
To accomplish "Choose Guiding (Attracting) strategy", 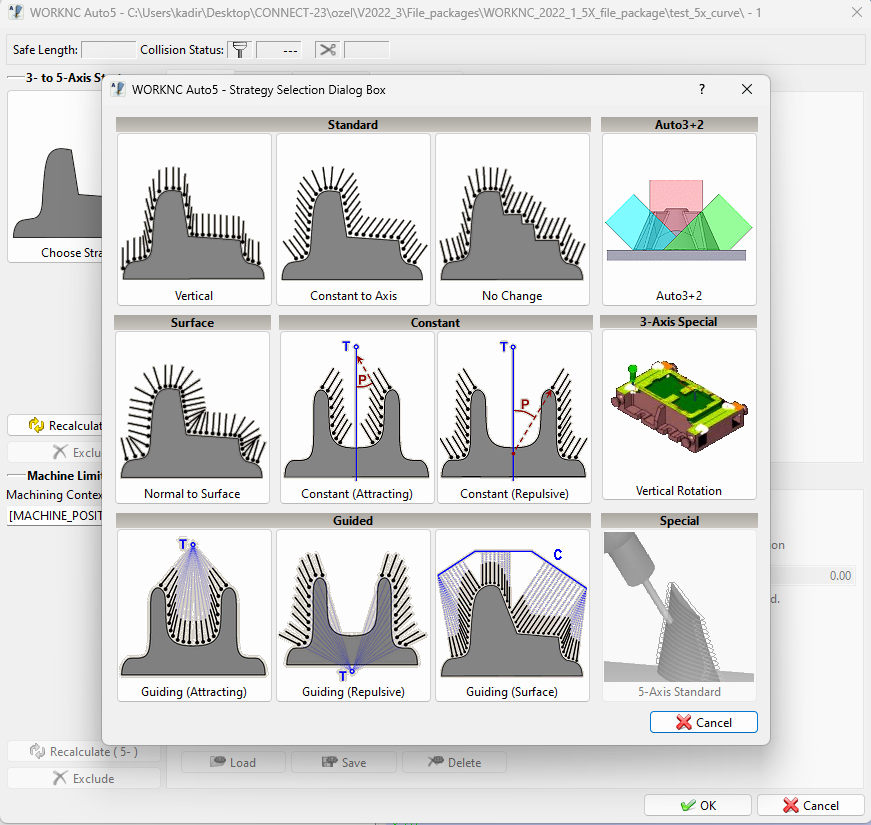I will 194,615.
